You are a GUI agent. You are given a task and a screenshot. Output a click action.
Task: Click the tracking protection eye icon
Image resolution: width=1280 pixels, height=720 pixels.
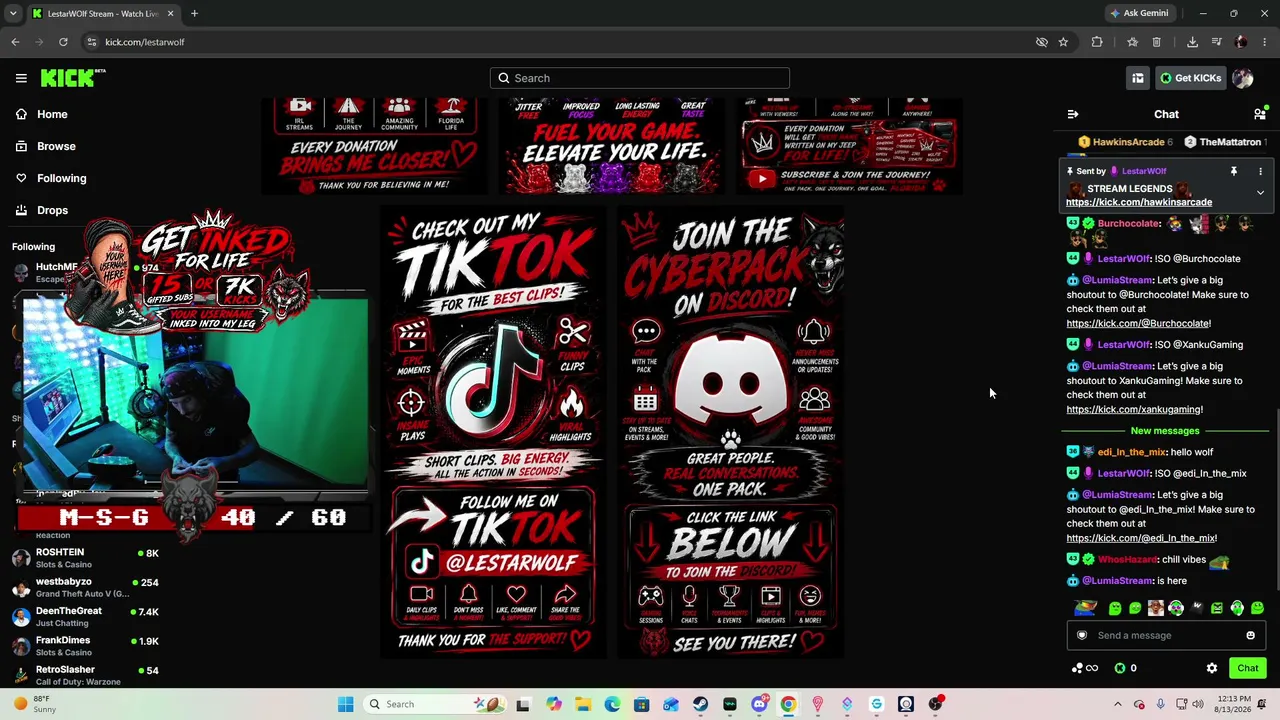coord(1042,42)
